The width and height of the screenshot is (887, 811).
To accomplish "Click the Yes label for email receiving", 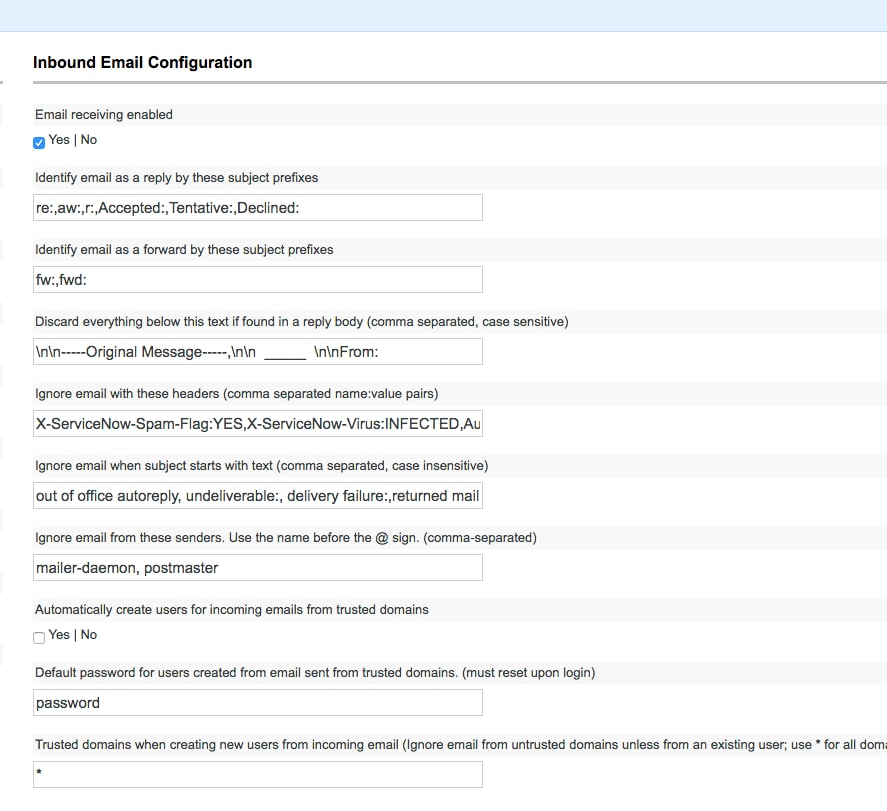I will (59, 140).
